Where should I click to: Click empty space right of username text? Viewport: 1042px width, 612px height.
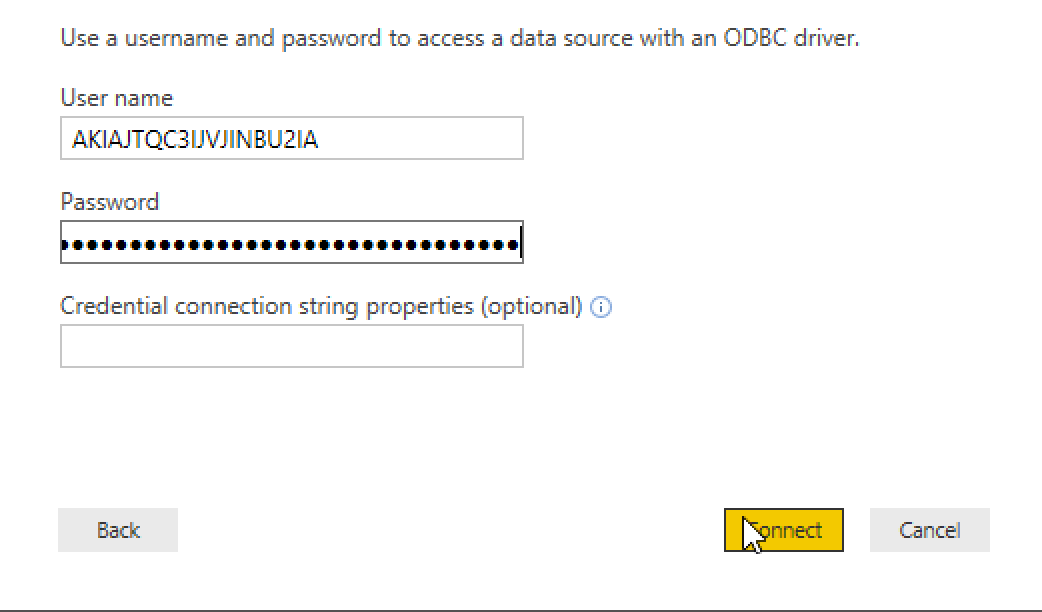click(x=419, y=138)
